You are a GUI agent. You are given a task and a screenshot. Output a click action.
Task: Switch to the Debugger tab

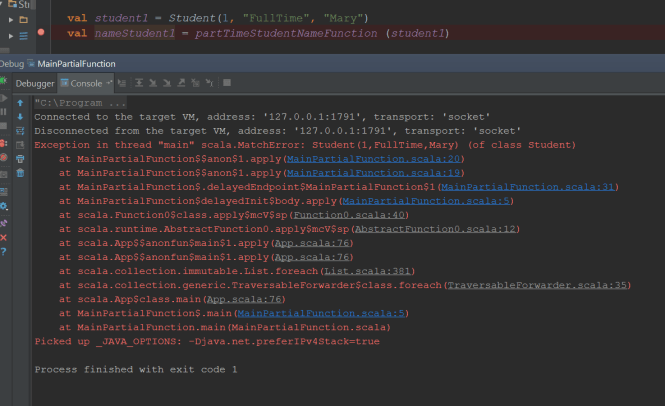click(x=35, y=84)
